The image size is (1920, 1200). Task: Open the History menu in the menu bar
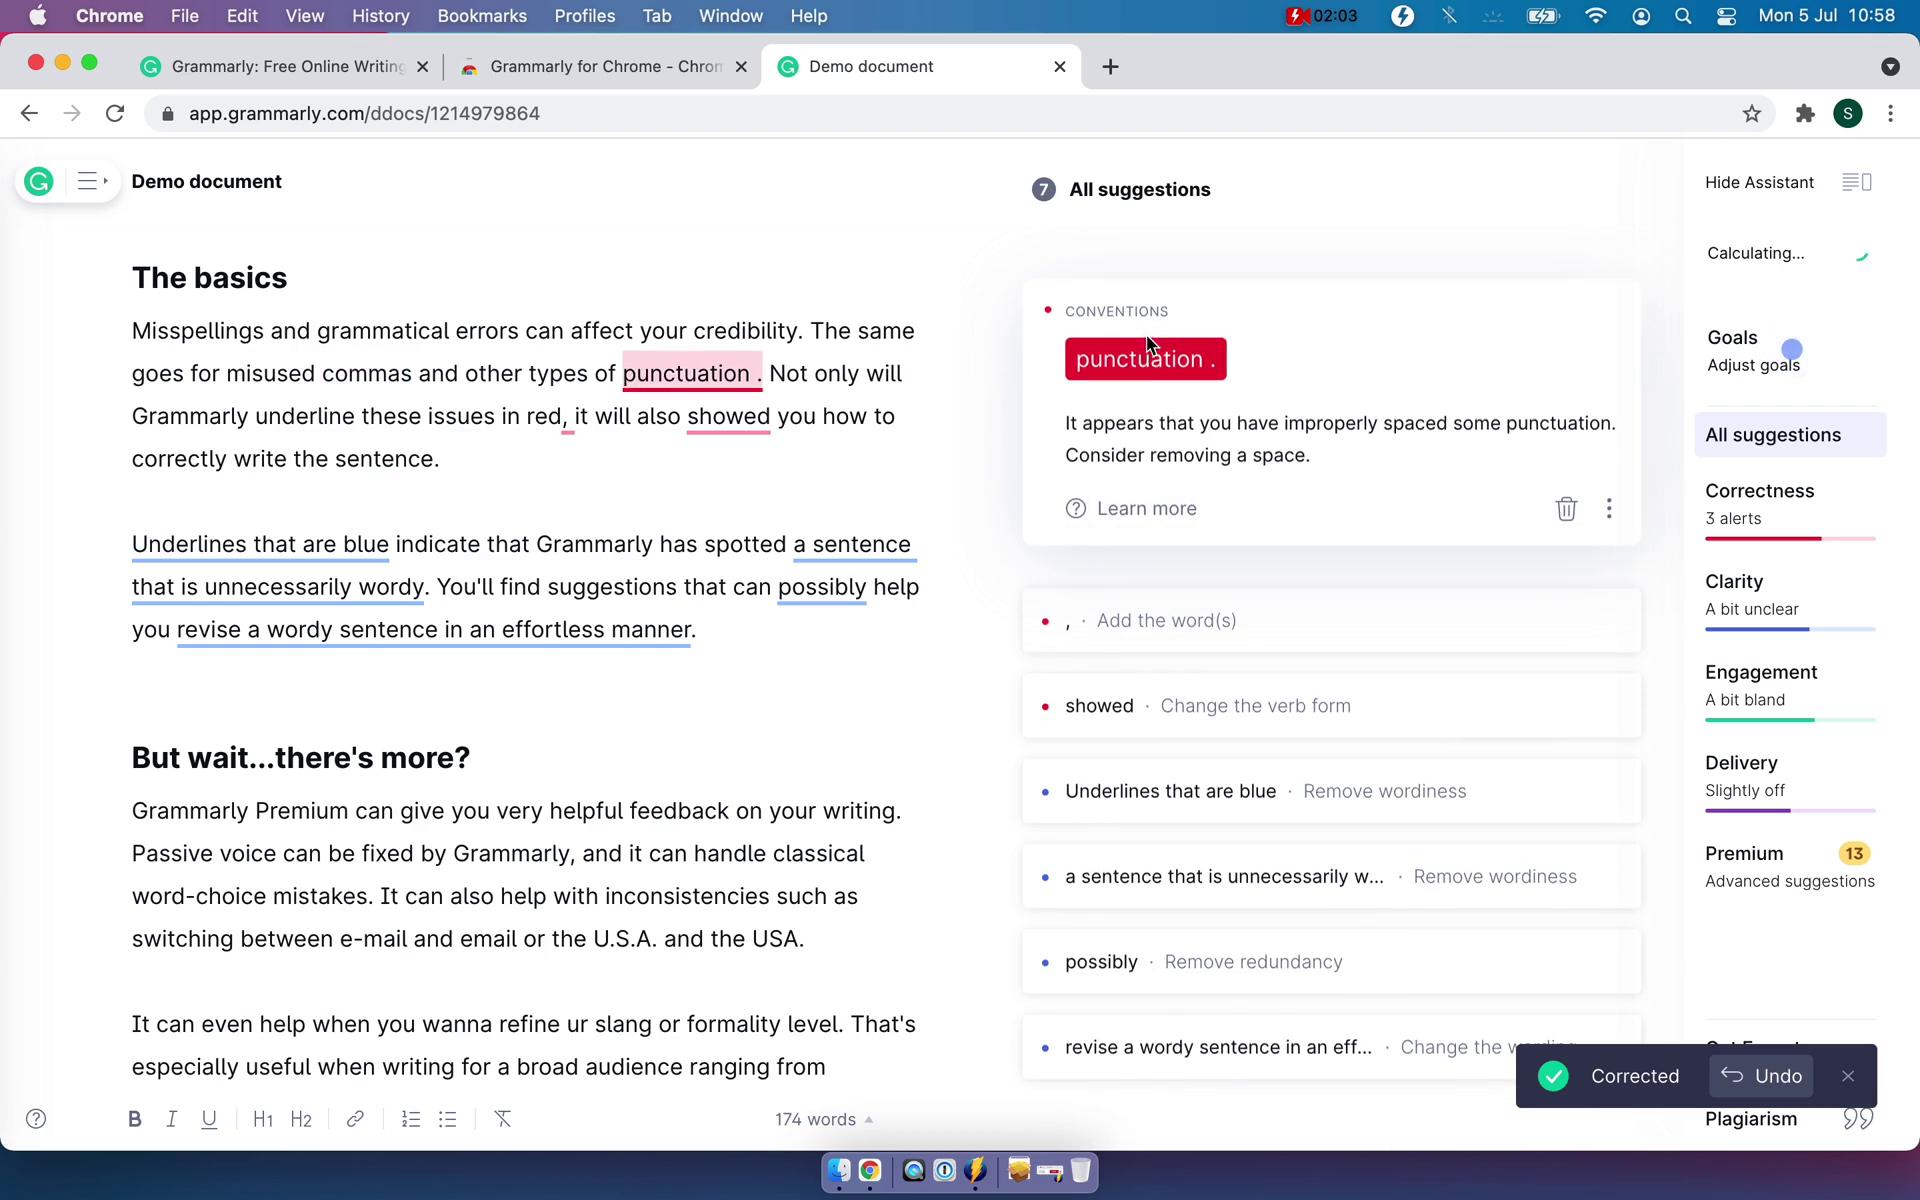coord(380,16)
